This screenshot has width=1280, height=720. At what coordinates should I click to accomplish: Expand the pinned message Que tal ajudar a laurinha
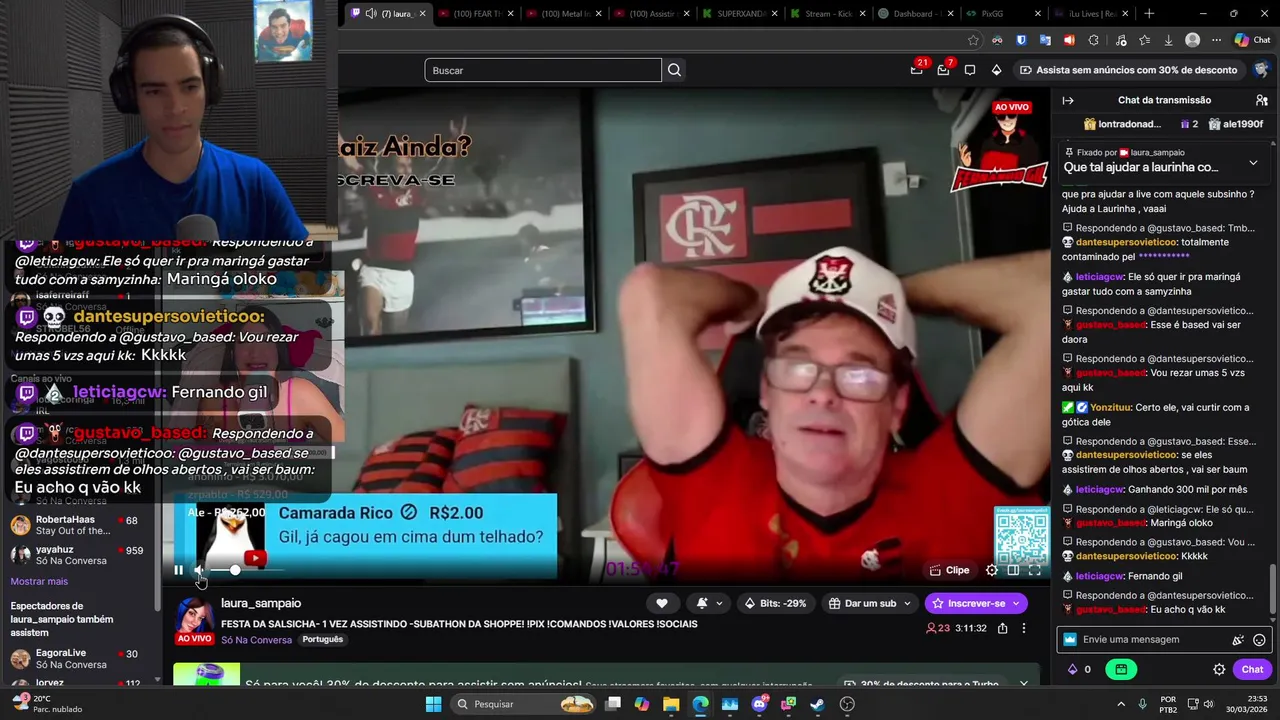pyautogui.click(x=1253, y=163)
